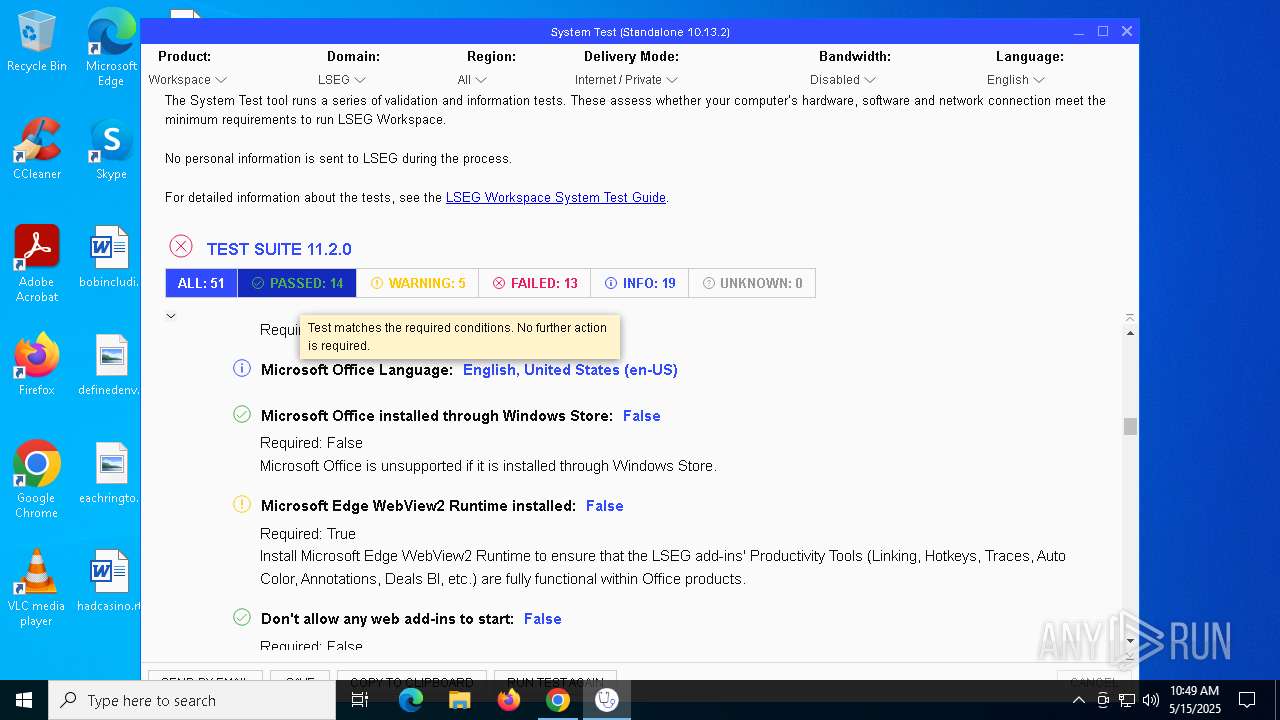The image size is (1280, 720).
Task: Click warning icon for Edge WebView2 Runtime installed
Action: (x=242, y=504)
